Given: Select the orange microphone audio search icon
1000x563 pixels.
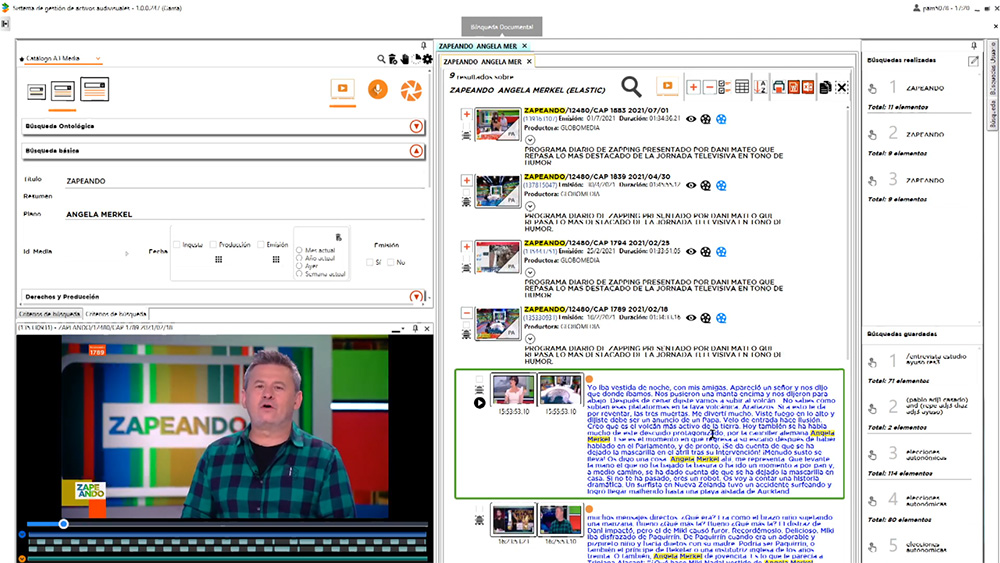Looking at the screenshot, I should coord(378,89).
